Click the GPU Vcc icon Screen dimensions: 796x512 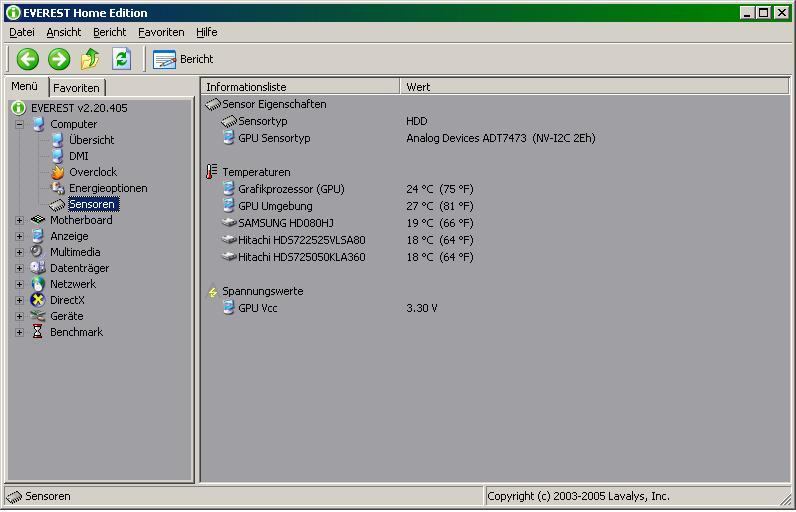tap(229, 308)
